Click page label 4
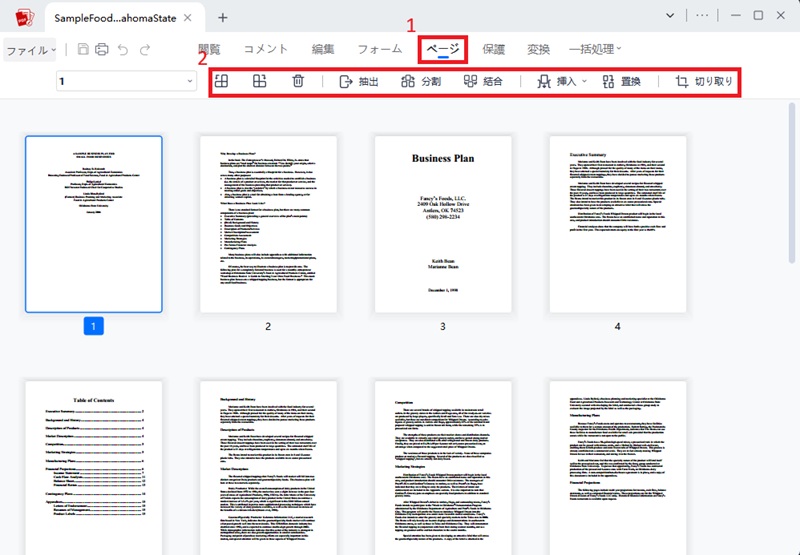800x555 pixels. click(x=617, y=326)
